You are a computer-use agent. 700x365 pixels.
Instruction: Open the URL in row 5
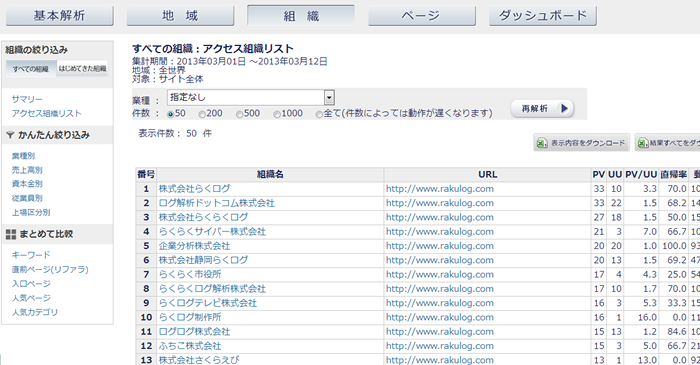(440, 246)
